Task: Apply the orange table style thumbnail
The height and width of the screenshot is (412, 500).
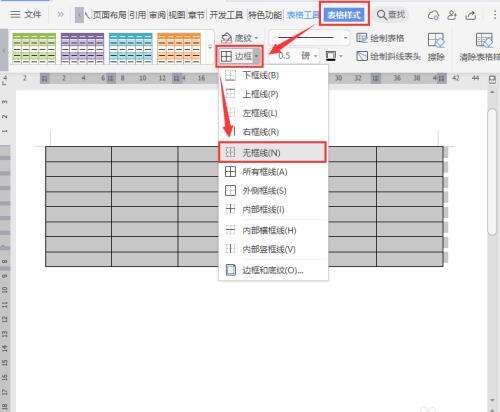Action: coord(179,48)
